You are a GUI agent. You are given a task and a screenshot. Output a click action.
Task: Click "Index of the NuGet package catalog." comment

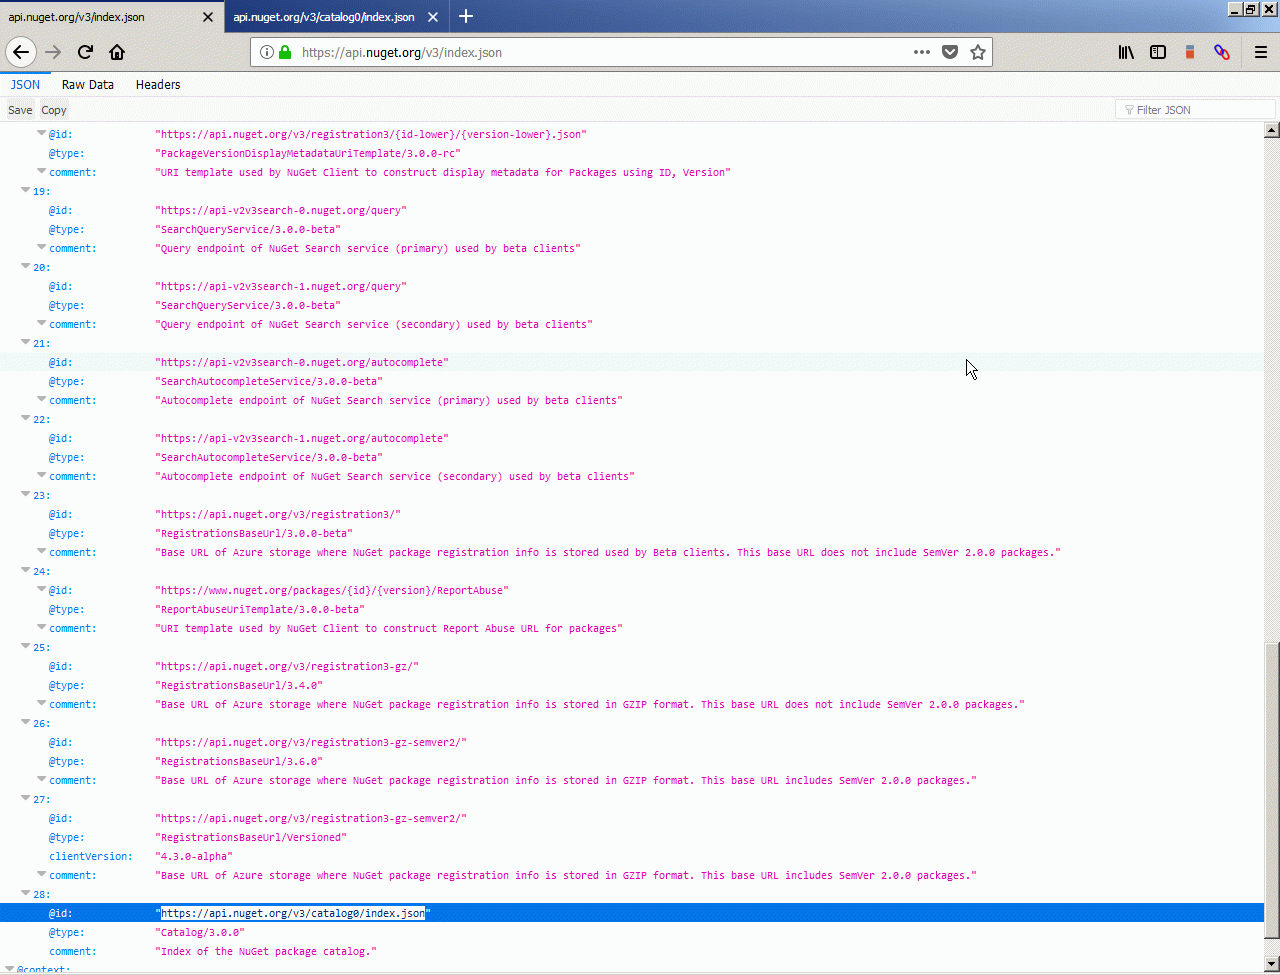tap(266, 951)
